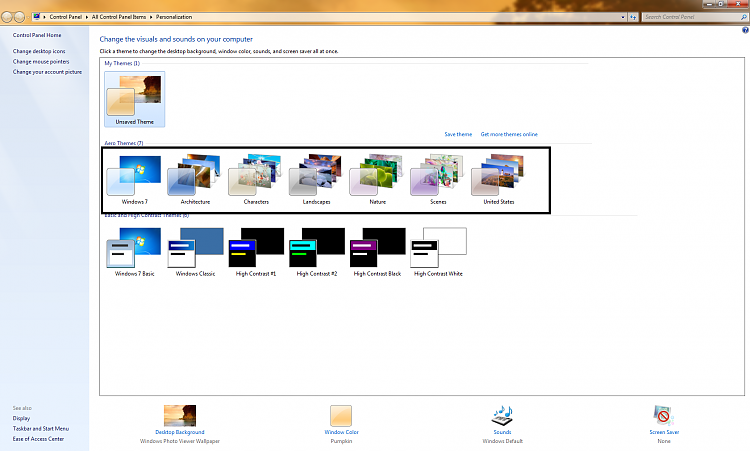Choose the High Contrast White theme
The width and height of the screenshot is (750, 451).
coord(438,252)
